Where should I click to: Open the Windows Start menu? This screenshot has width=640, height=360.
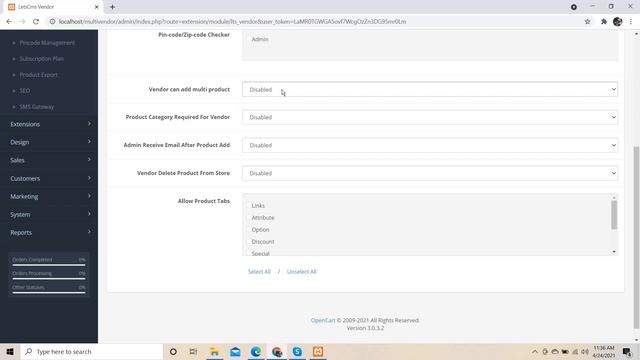[x=10, y=351]
